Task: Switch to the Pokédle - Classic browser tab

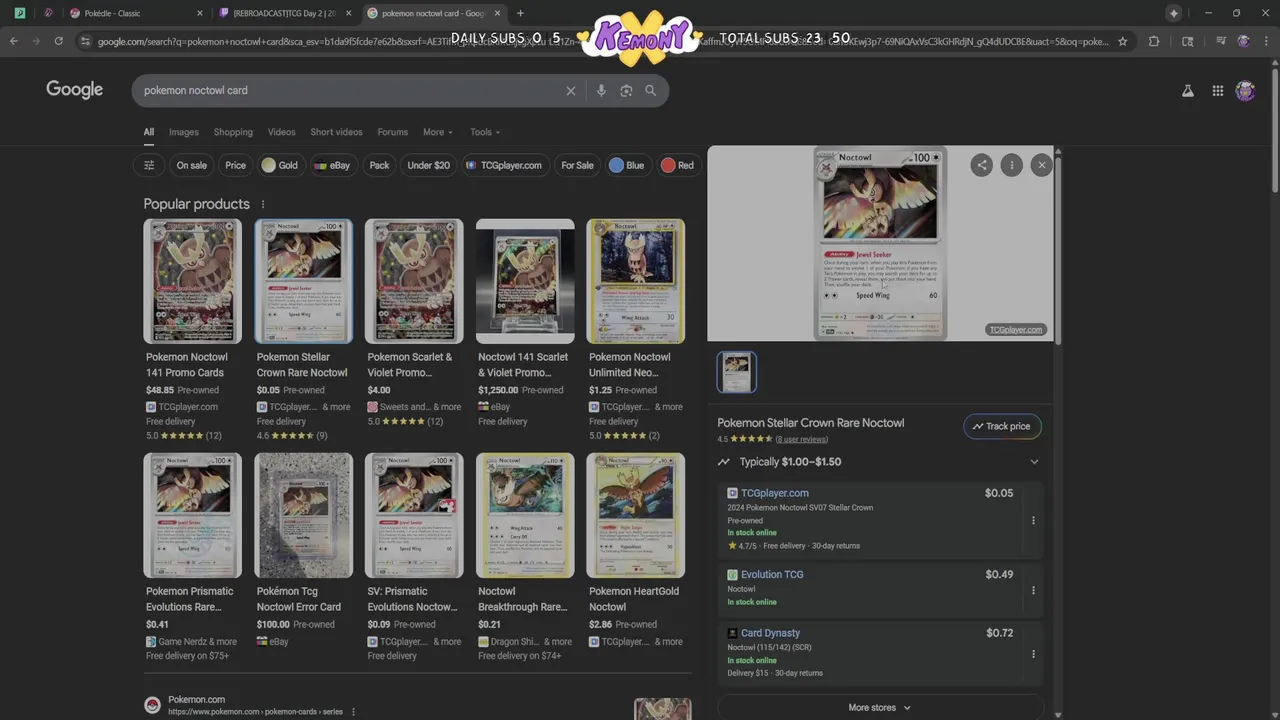Action: tap(135, 13)
